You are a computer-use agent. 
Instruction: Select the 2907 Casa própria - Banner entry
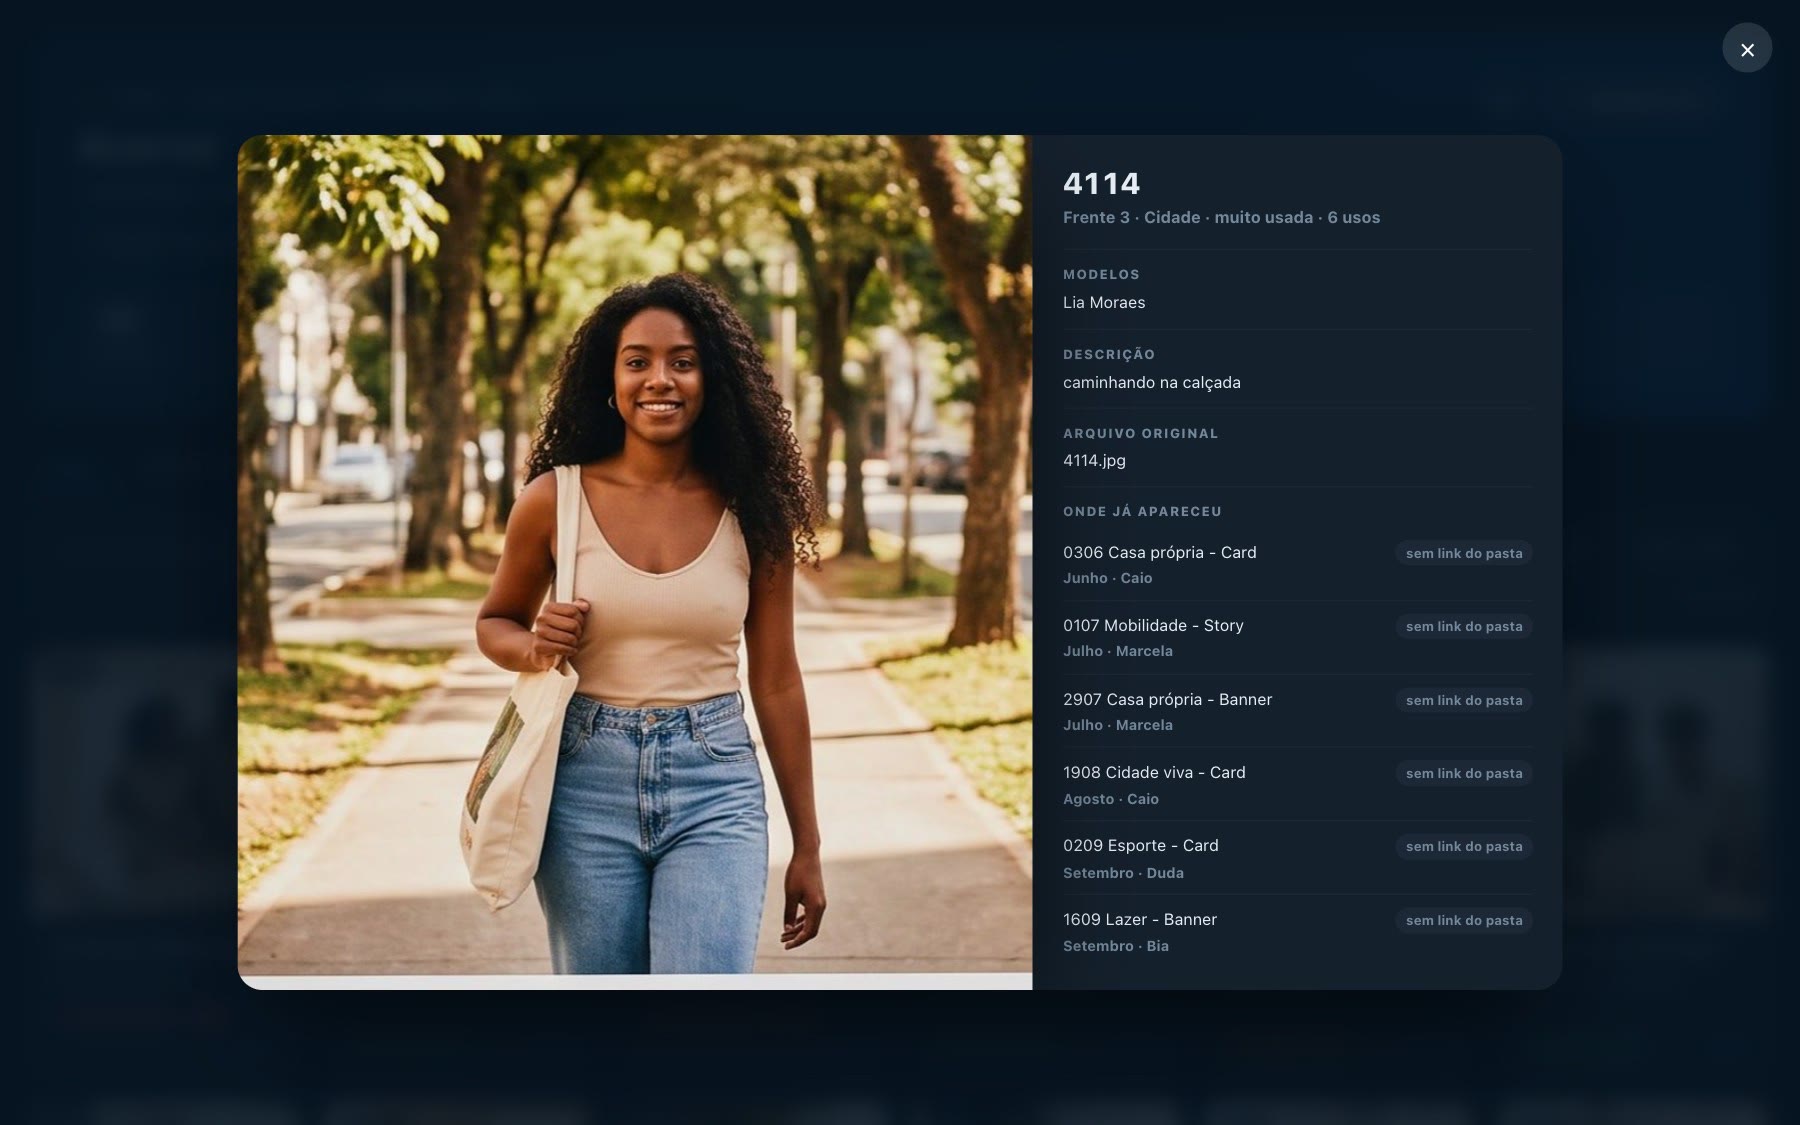(1297, 711)
